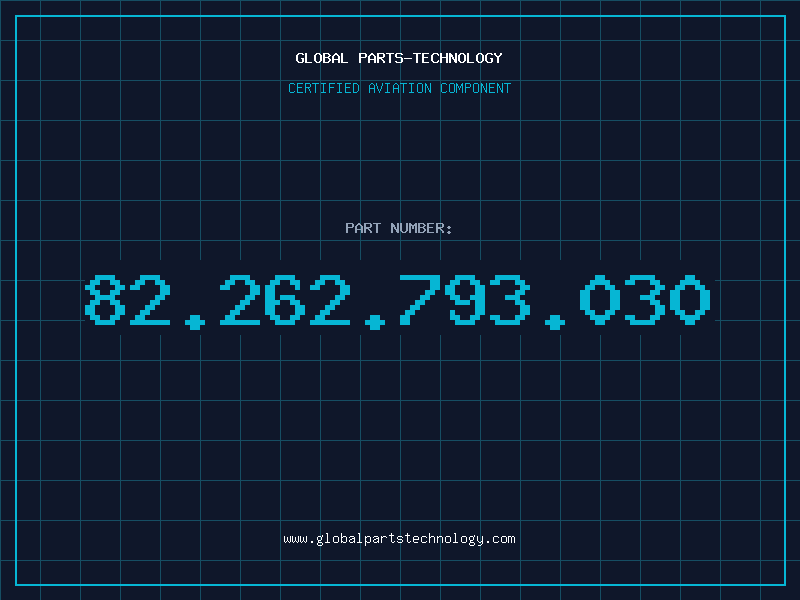Click the PART NUMBER: label
This screenshot has width=800, height=600.
tap(399, 228)
